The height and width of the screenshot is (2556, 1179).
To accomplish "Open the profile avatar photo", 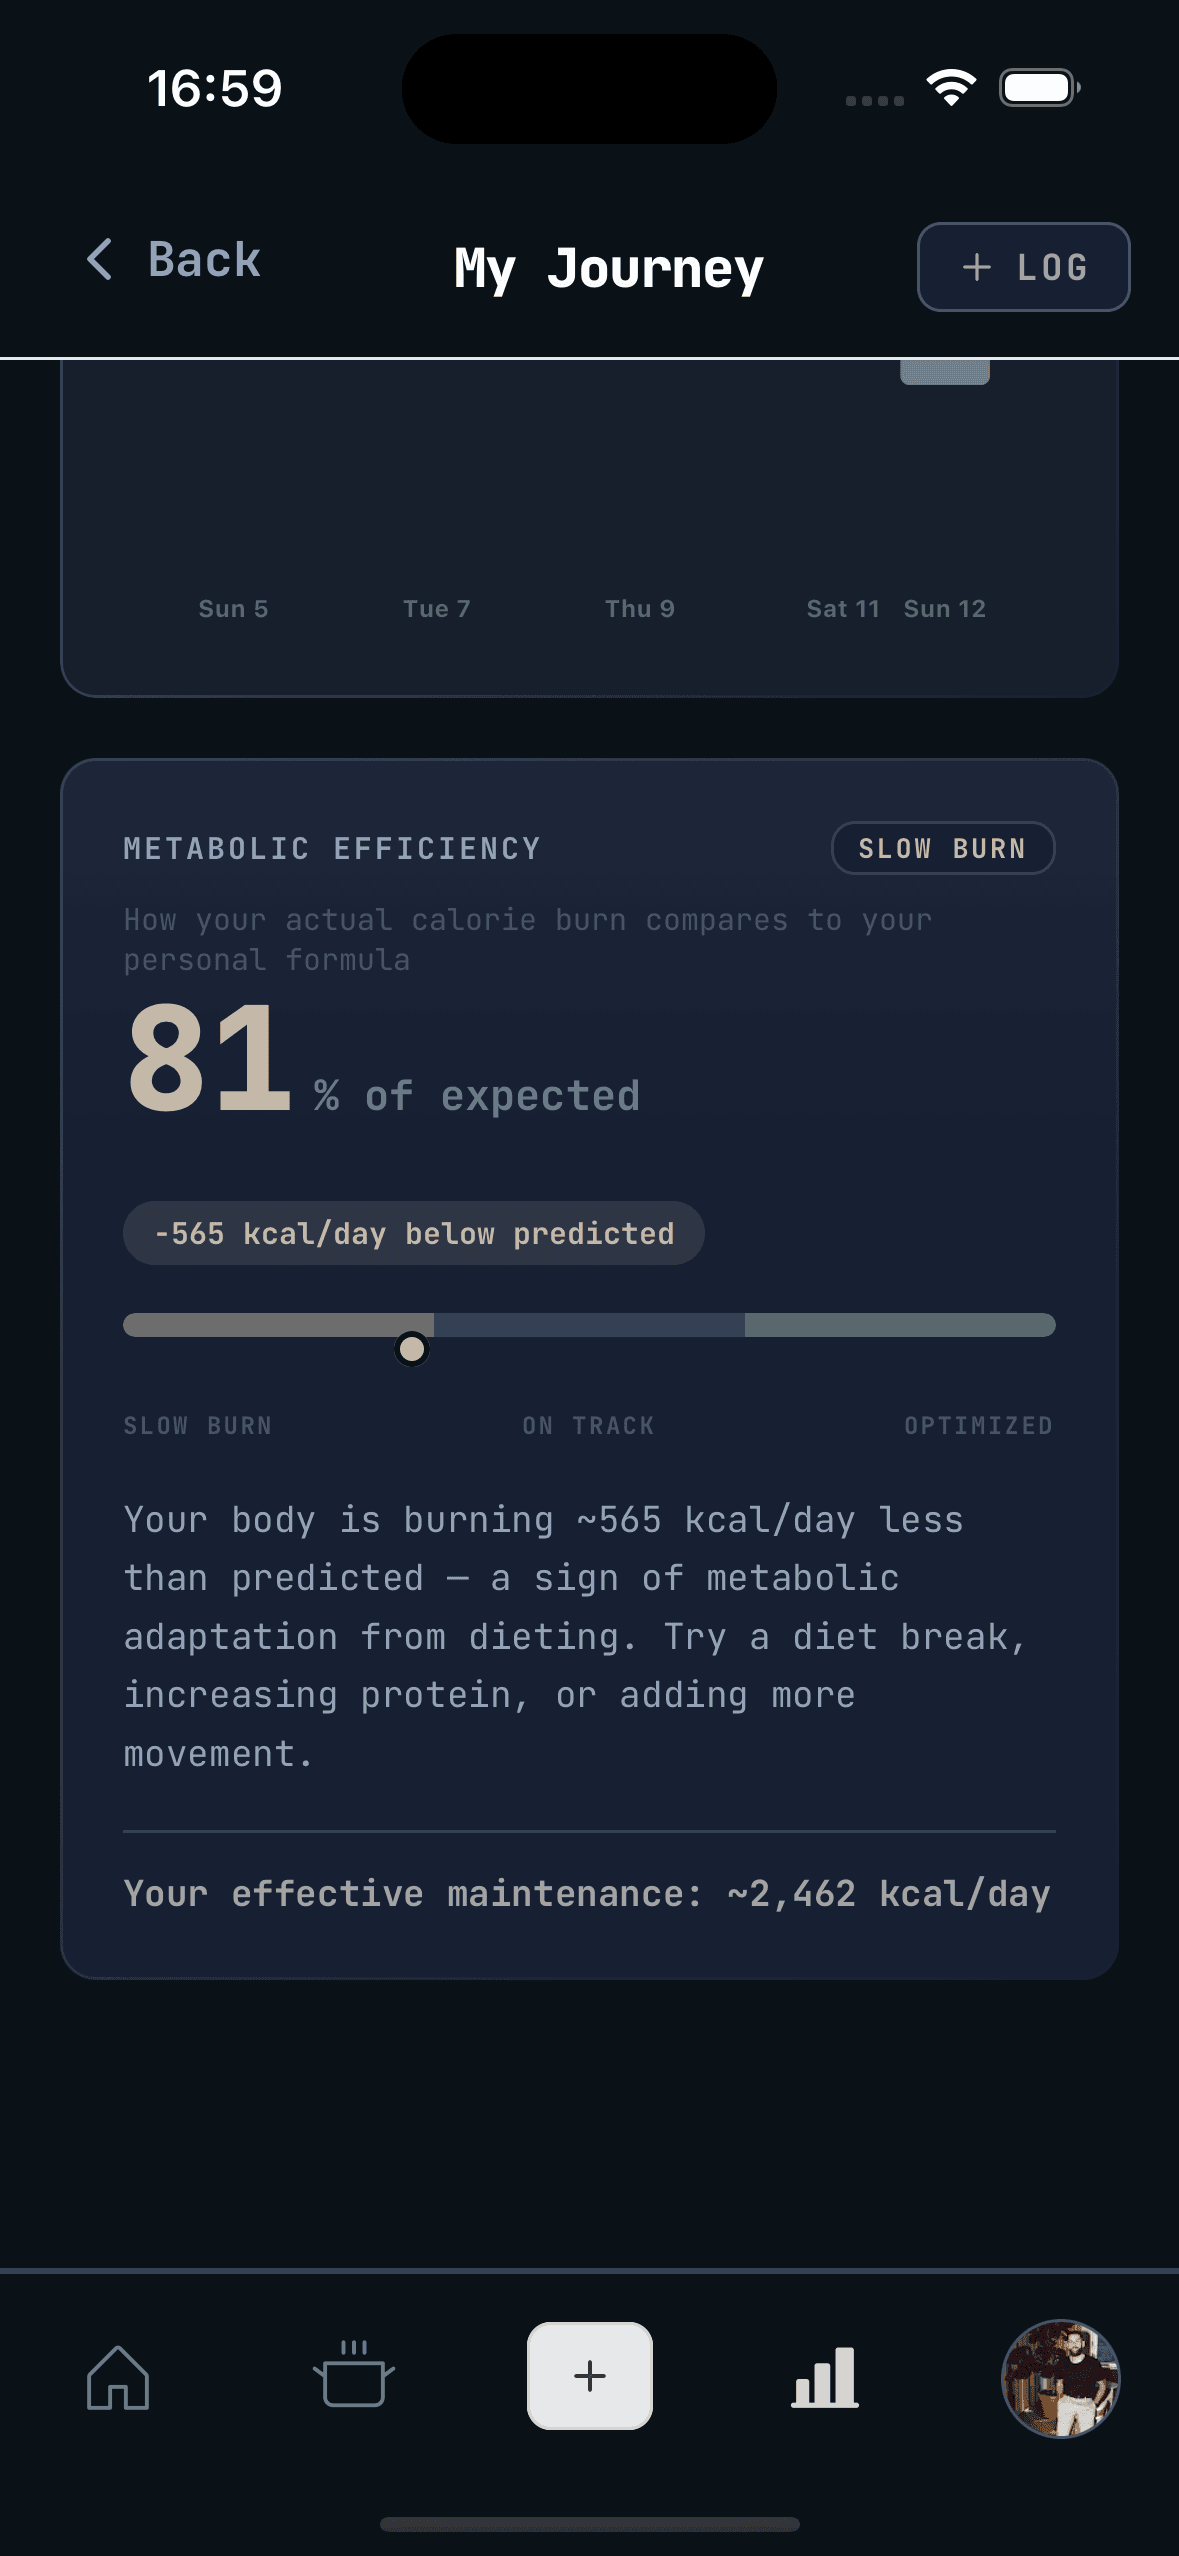I will [x=1060, y=2378].
